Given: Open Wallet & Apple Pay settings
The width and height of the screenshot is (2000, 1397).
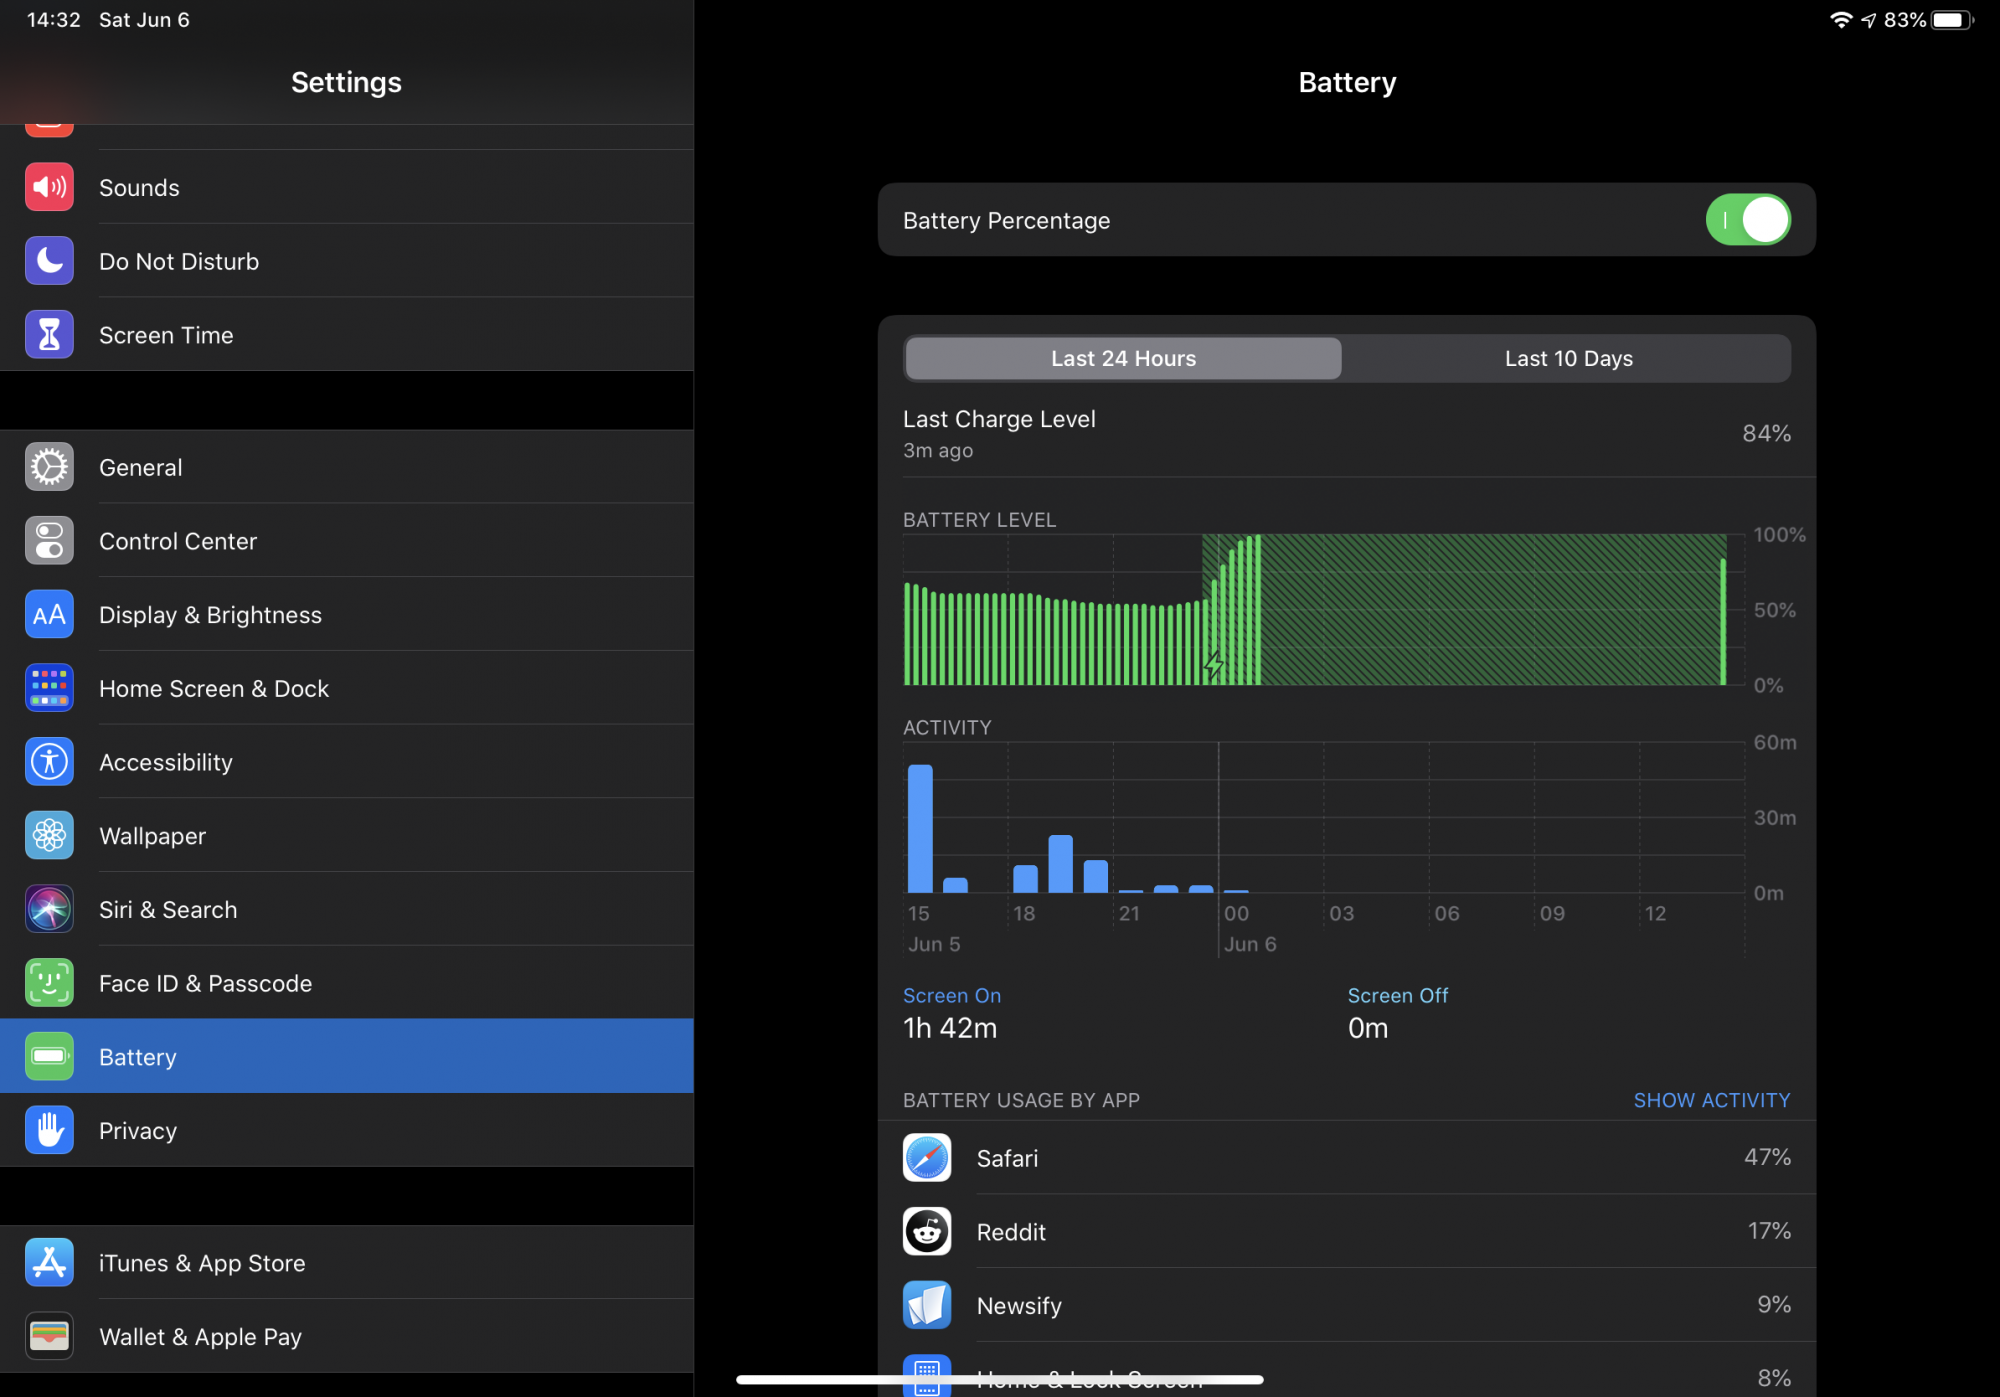Looking at the screenshot, I should [347, 1337].
